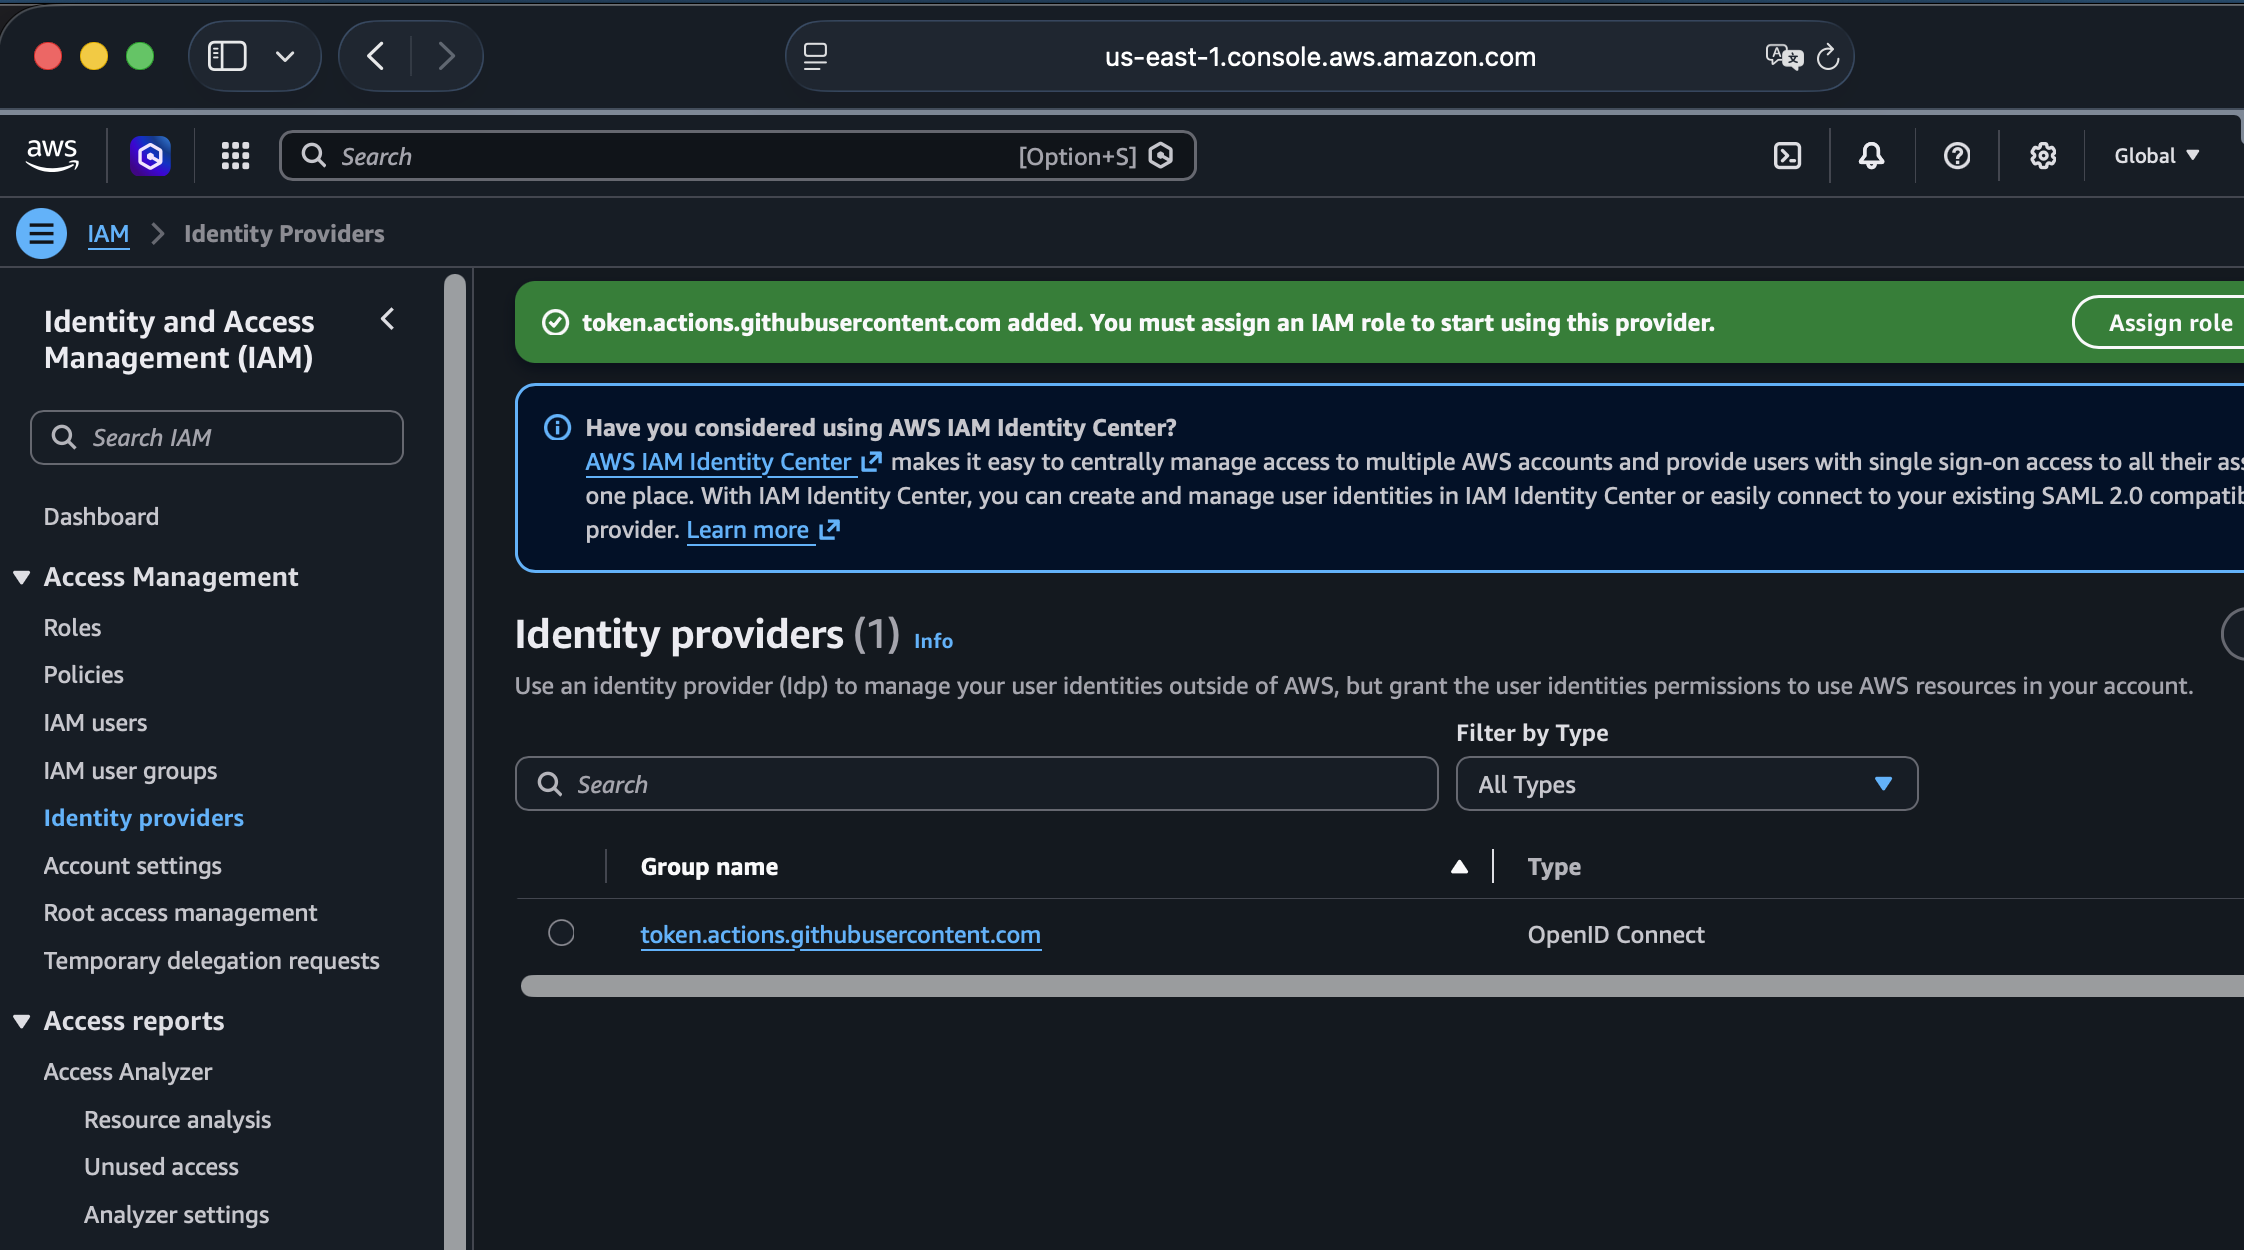2244x1250 pixels.
Task: Open Root access management
Action: (x=180, y=913)
